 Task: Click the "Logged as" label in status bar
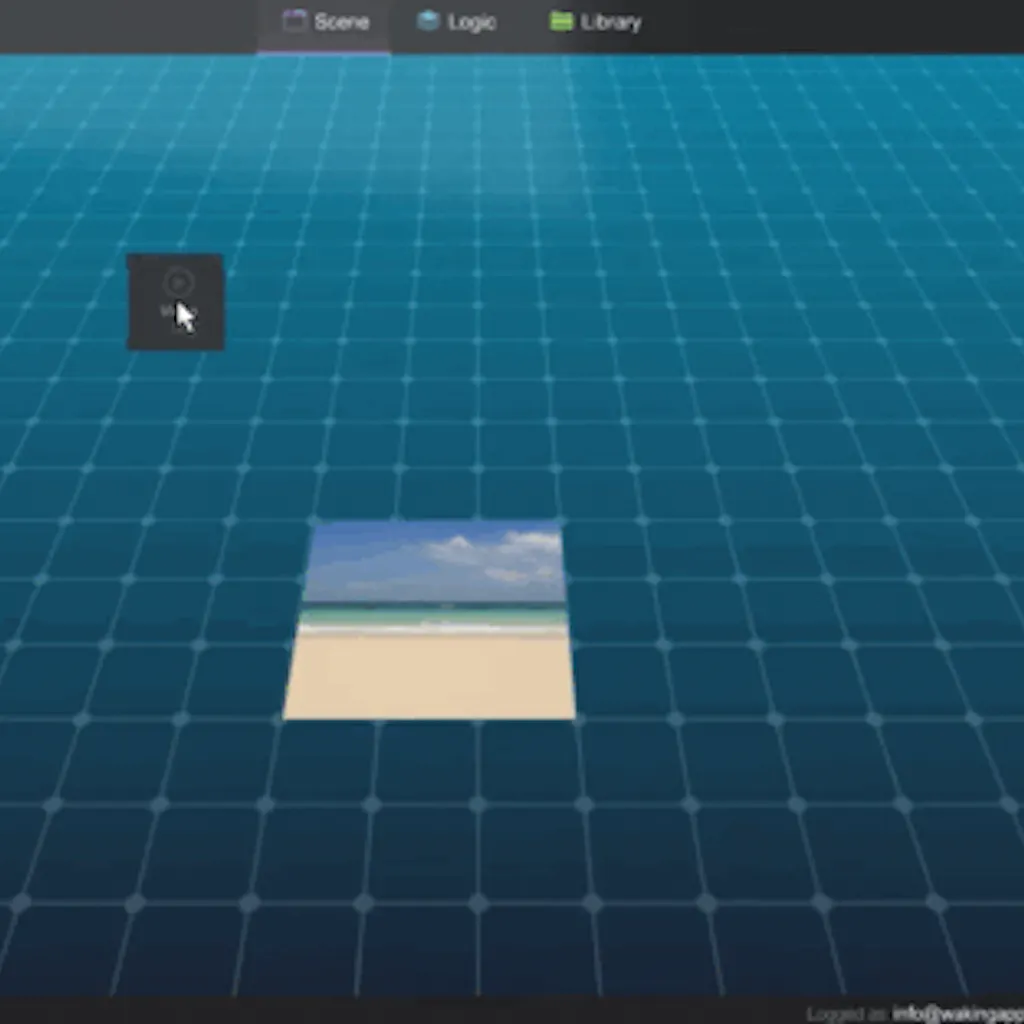click(x=846, y=1013)
